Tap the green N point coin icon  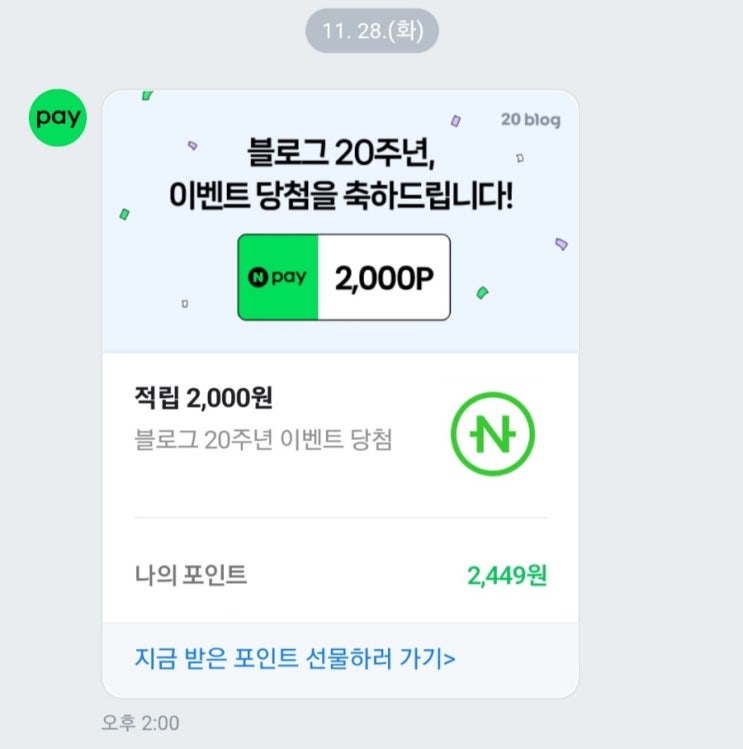pos(493,434)
